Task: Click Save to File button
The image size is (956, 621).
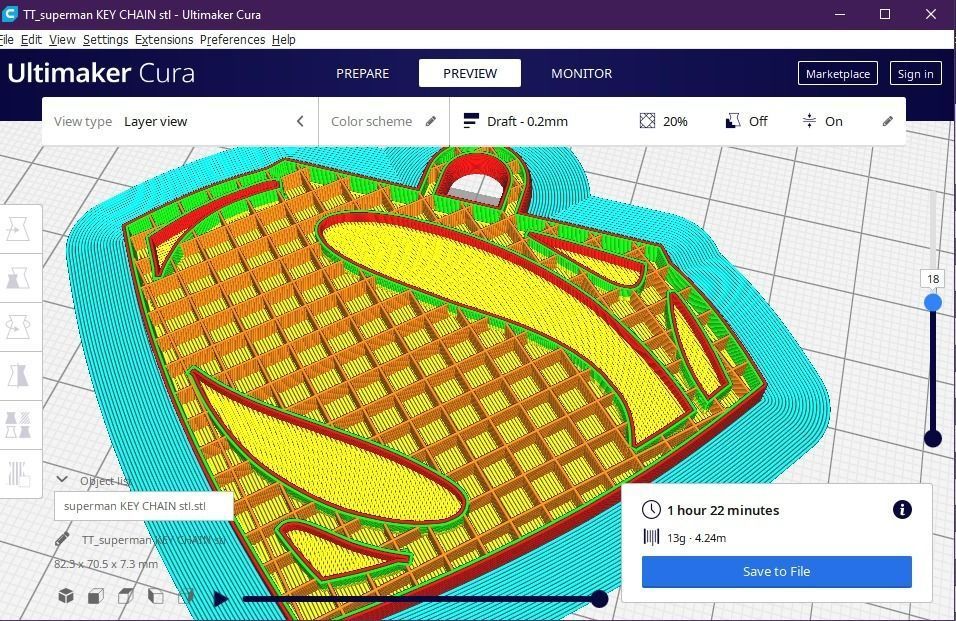Action: (776, 571)
